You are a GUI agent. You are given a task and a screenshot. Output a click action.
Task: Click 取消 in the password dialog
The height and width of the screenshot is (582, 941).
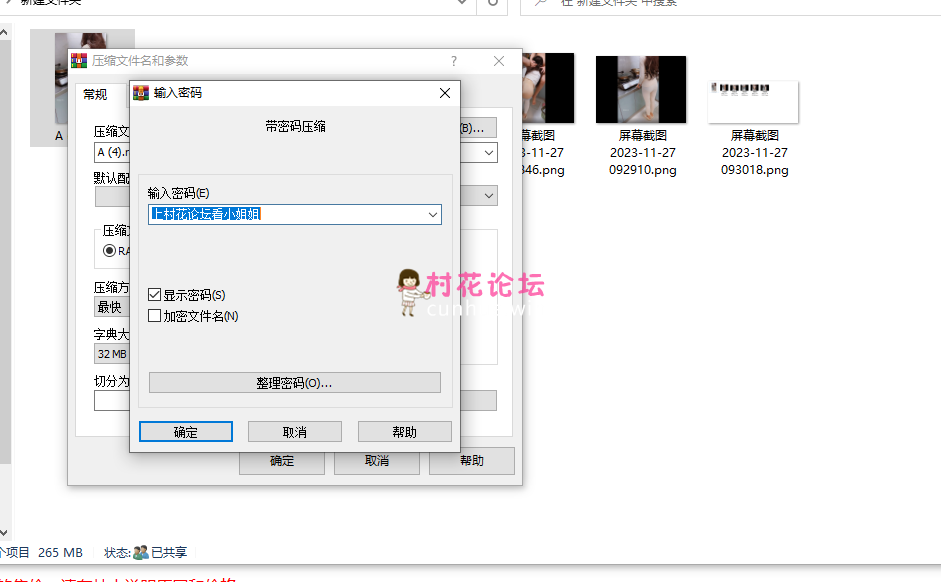[295, 432]
